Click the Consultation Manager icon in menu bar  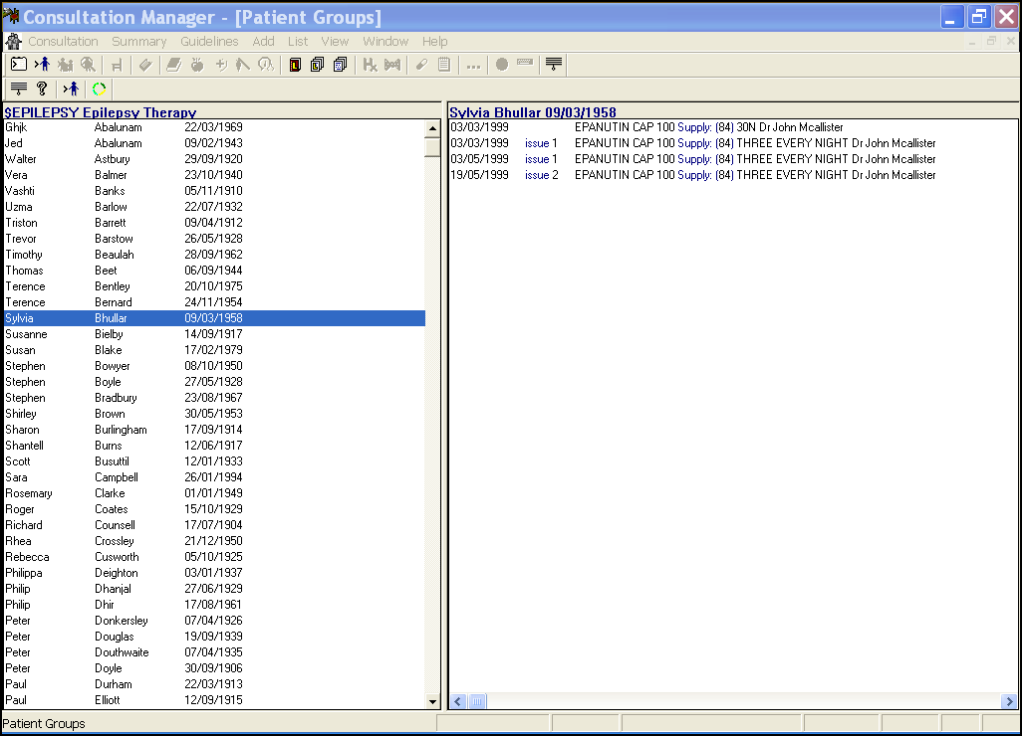(13, 42)
